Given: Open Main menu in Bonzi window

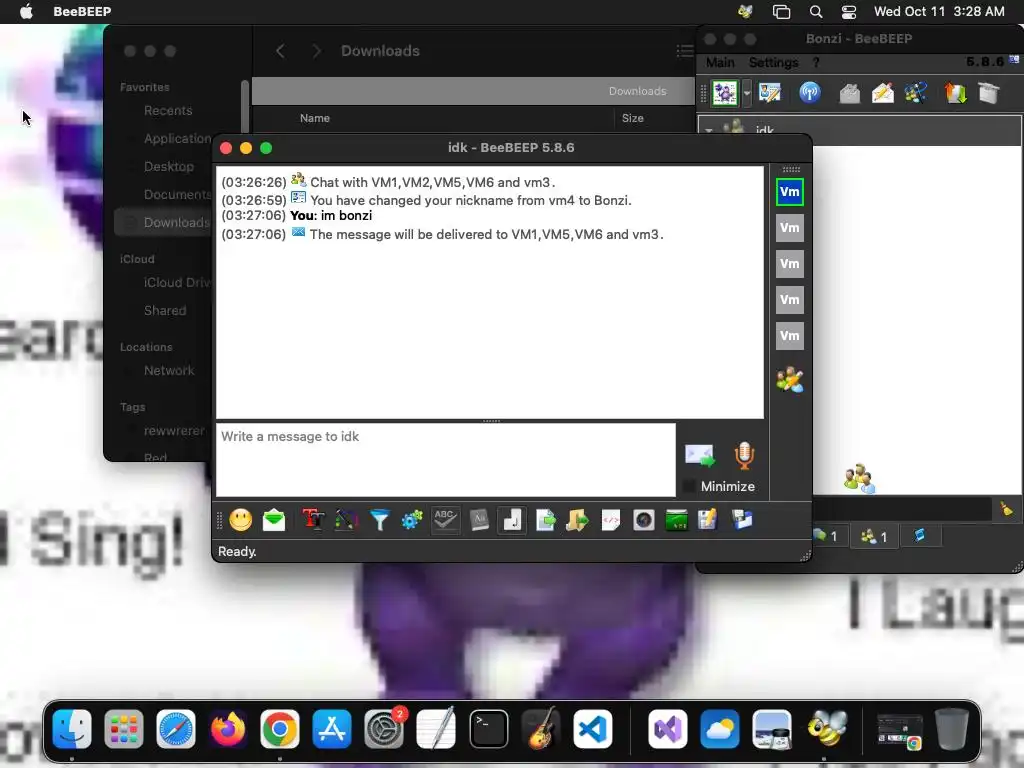Looking at the screenshot, I should point(720,63).
